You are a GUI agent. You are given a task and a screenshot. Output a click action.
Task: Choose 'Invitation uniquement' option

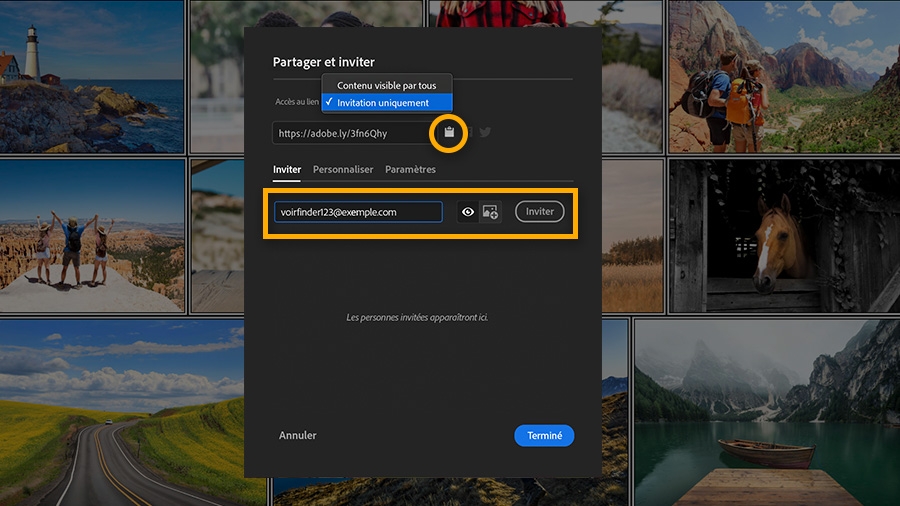click(387, 103)
